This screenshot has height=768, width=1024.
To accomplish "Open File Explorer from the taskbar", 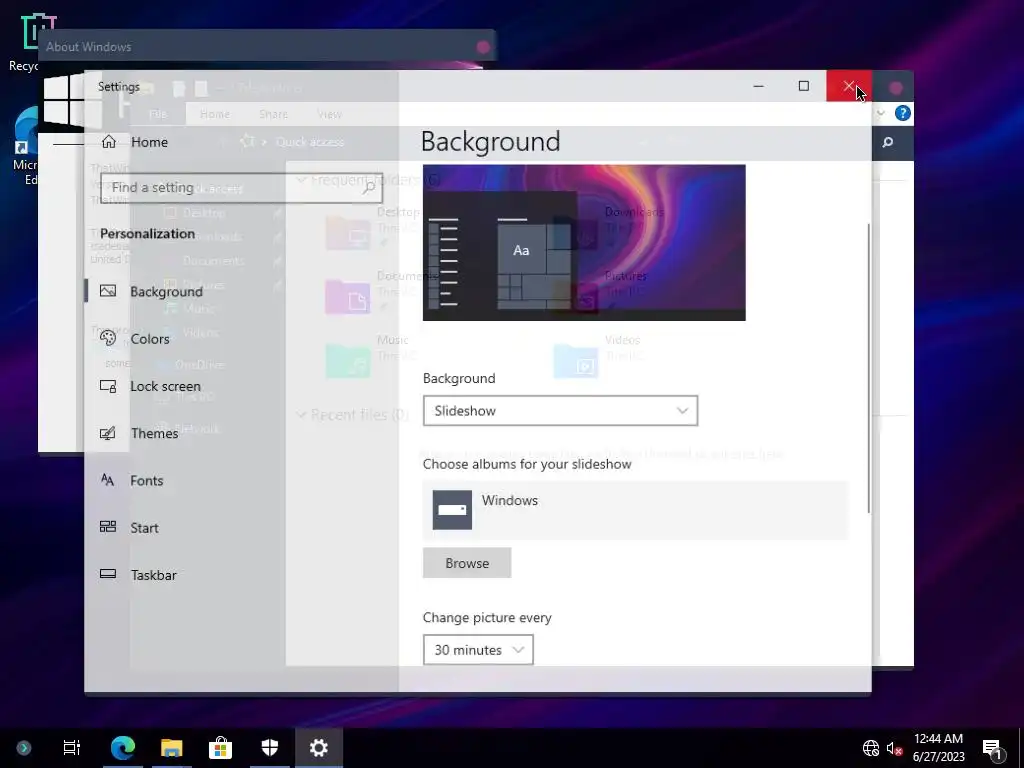I will click(x=172, y=748).
